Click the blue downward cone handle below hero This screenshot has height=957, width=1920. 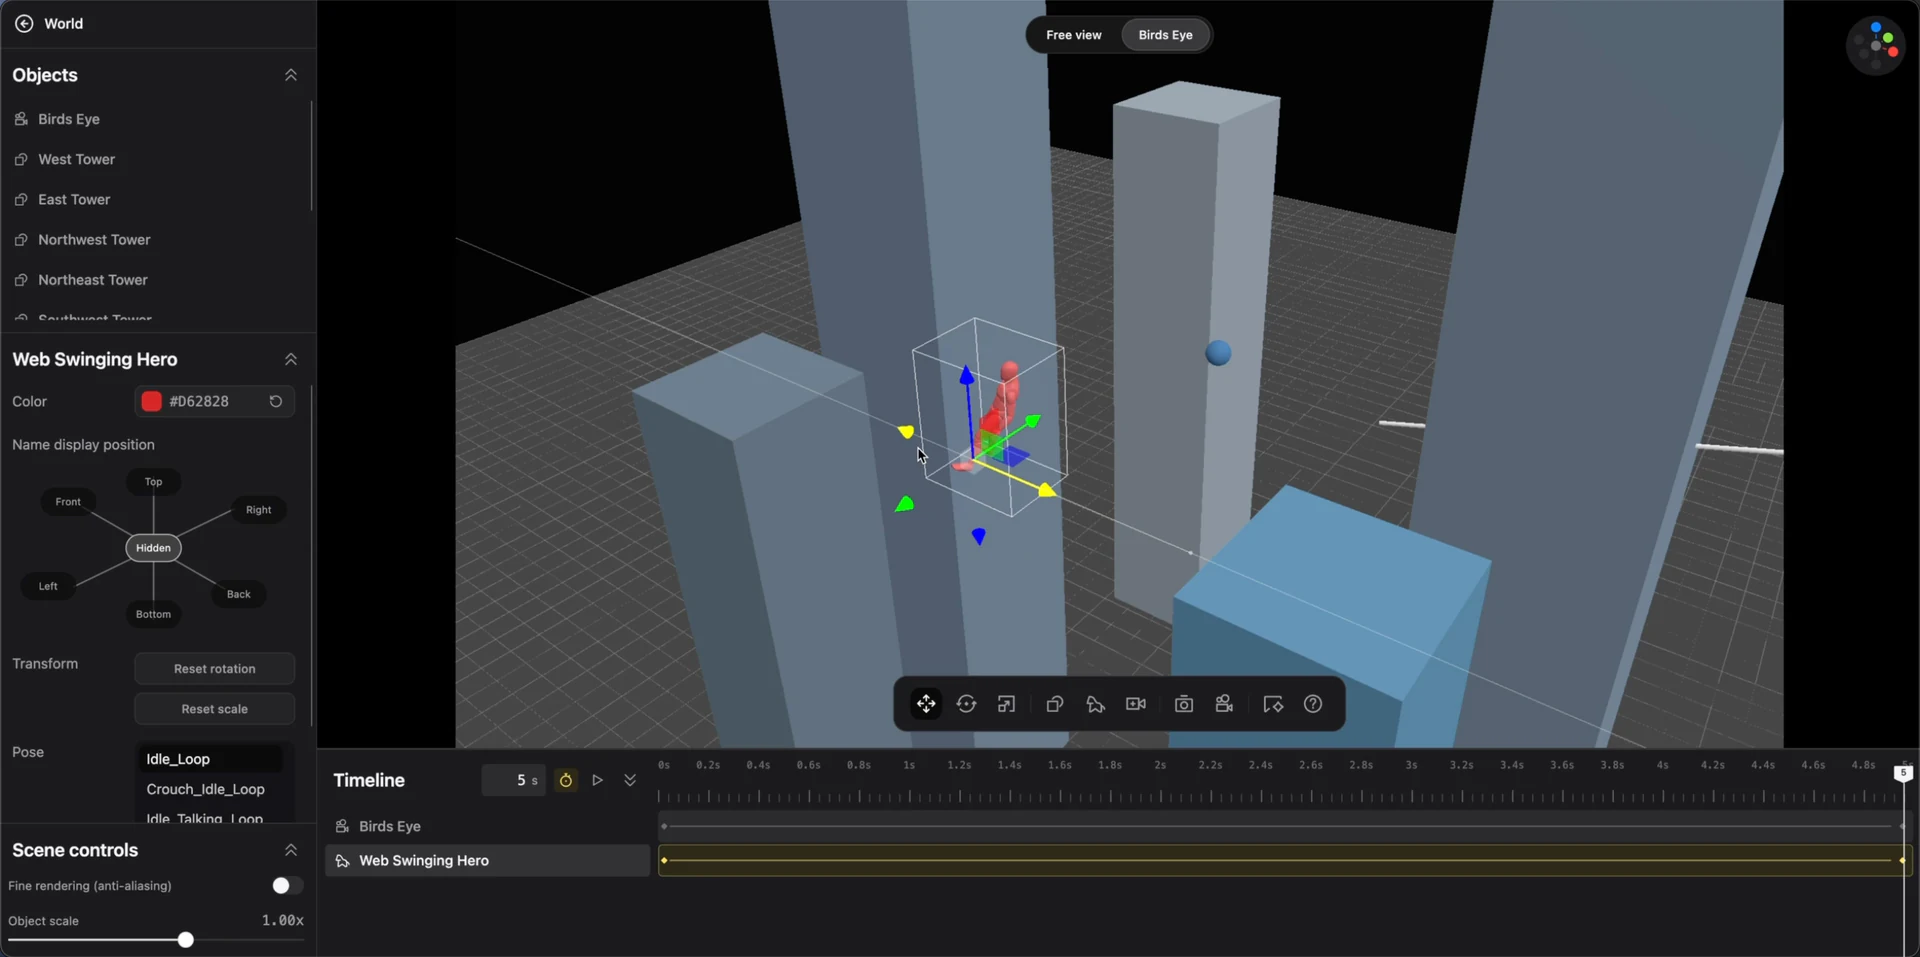point(979,537)
